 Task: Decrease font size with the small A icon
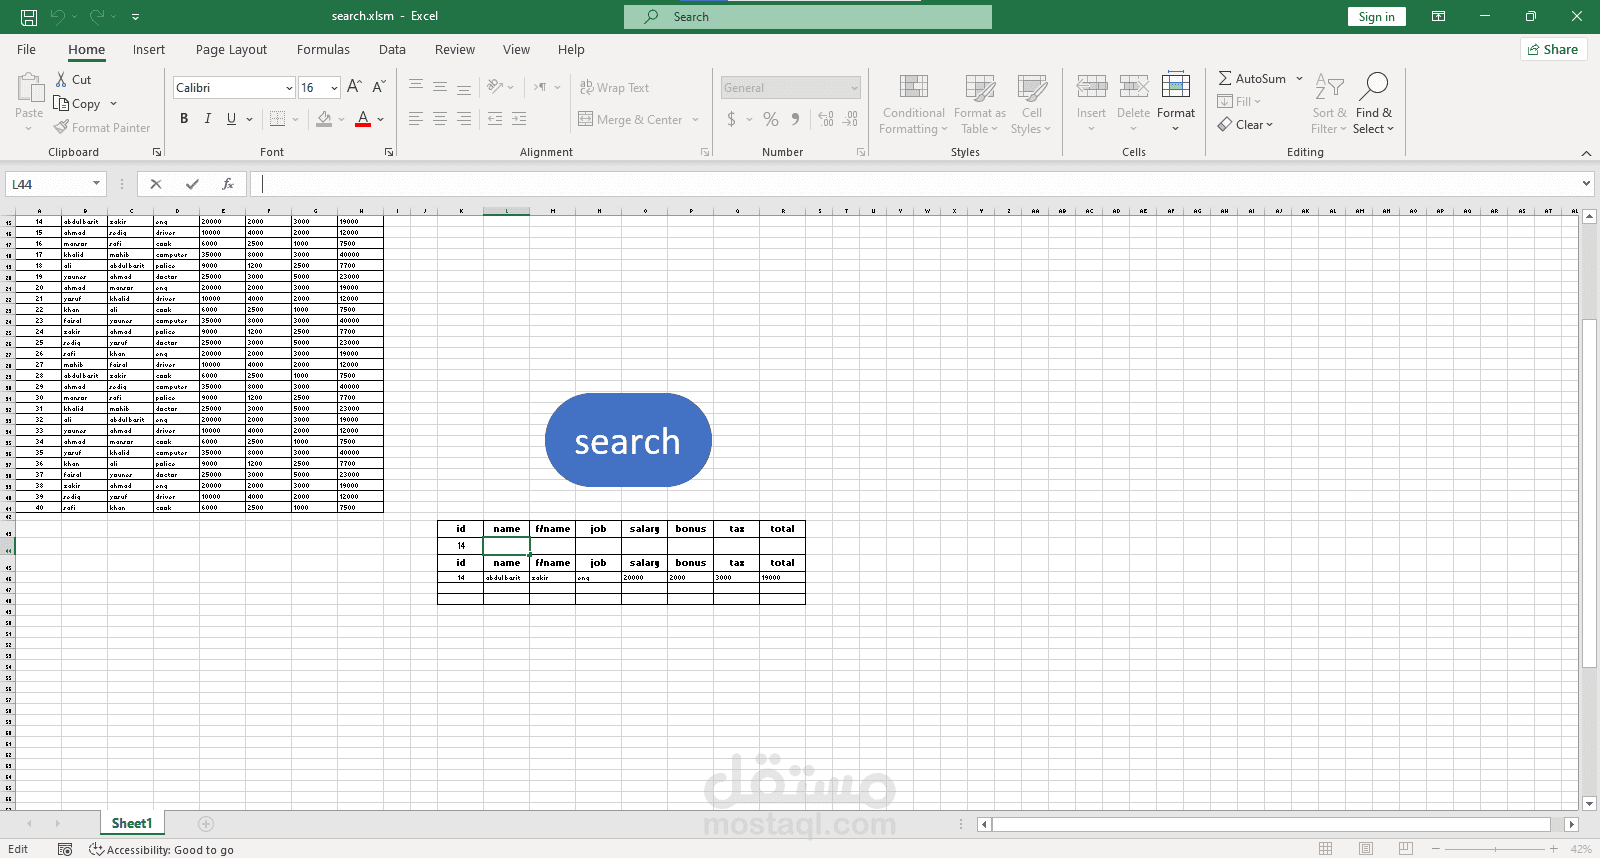point(379,87)
